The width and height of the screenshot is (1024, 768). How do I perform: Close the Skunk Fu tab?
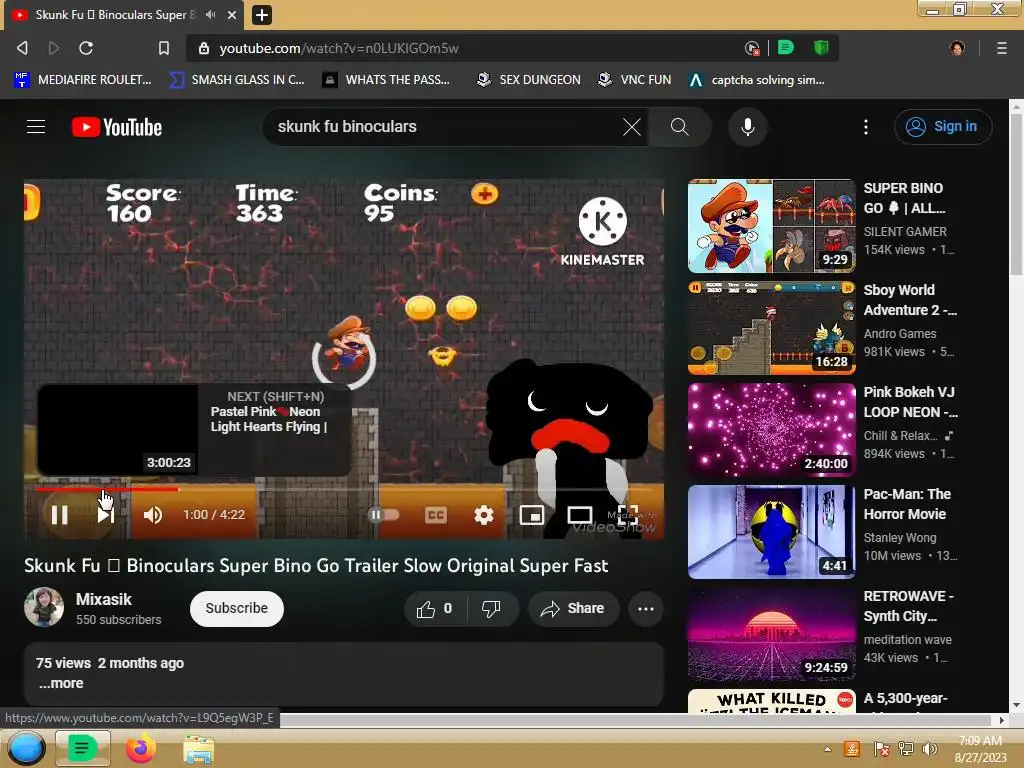232,14
